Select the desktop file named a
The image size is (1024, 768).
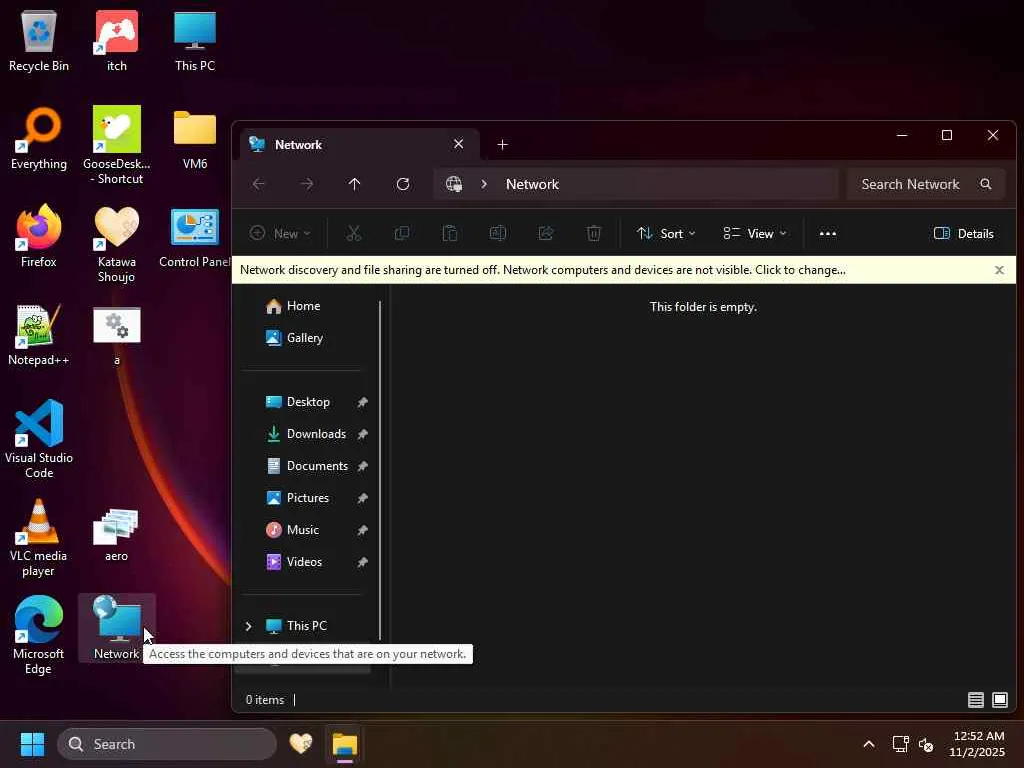tap(117, 334)
